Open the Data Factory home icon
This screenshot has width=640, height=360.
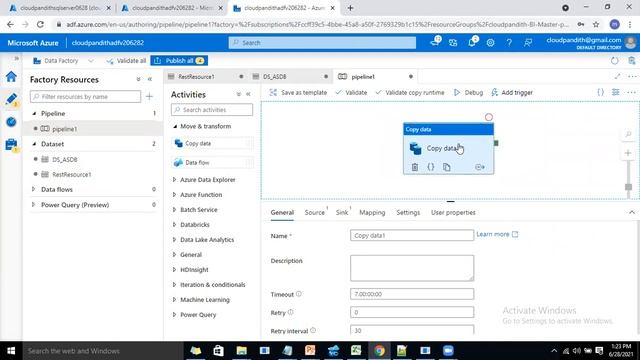(11, 77)
